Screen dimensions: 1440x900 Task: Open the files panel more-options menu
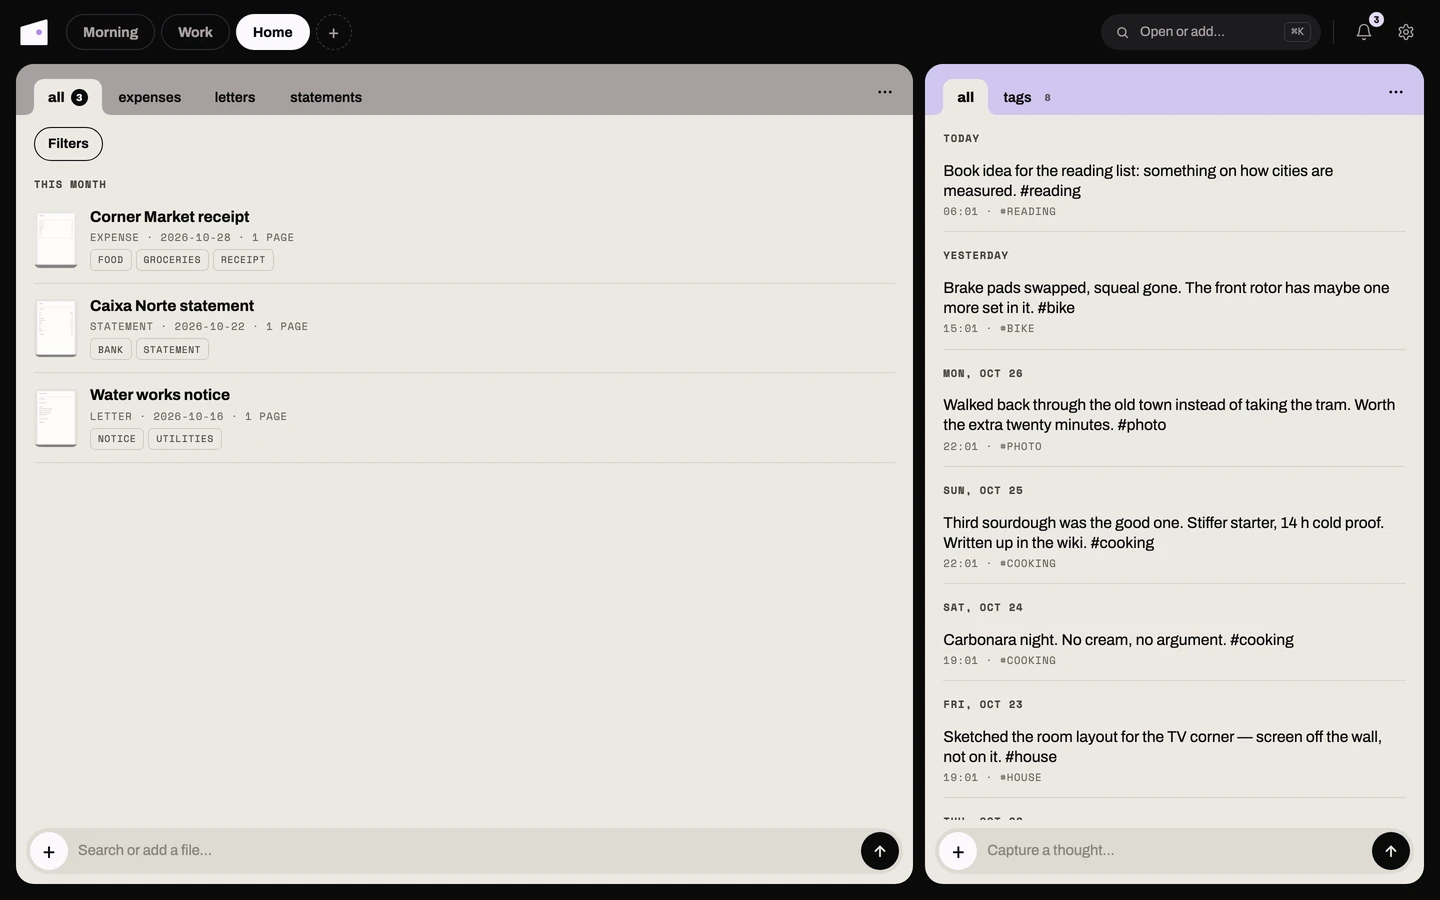(x=885, y=92)
